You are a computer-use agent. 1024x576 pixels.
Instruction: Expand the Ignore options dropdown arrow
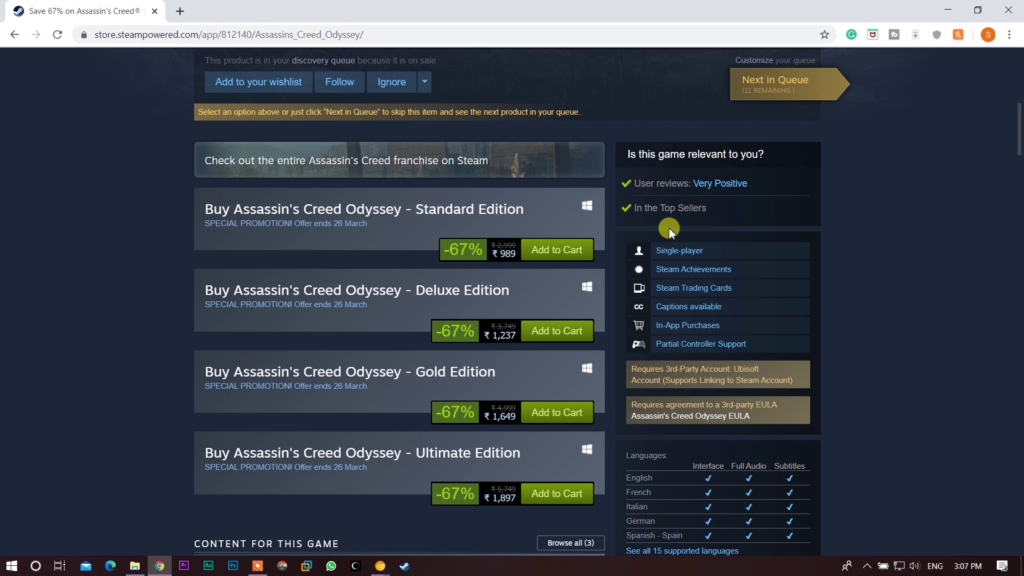point(424,82)
